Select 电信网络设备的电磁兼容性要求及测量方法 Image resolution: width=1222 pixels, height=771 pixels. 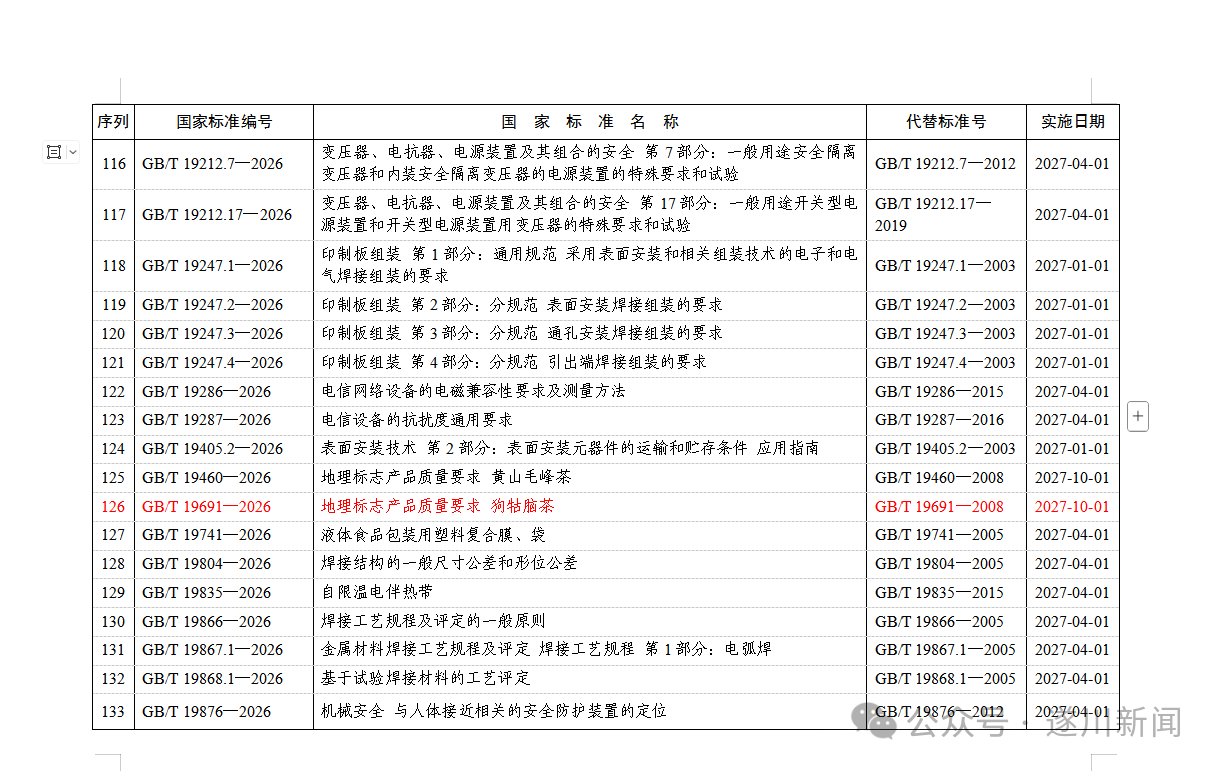coord(473,391)
